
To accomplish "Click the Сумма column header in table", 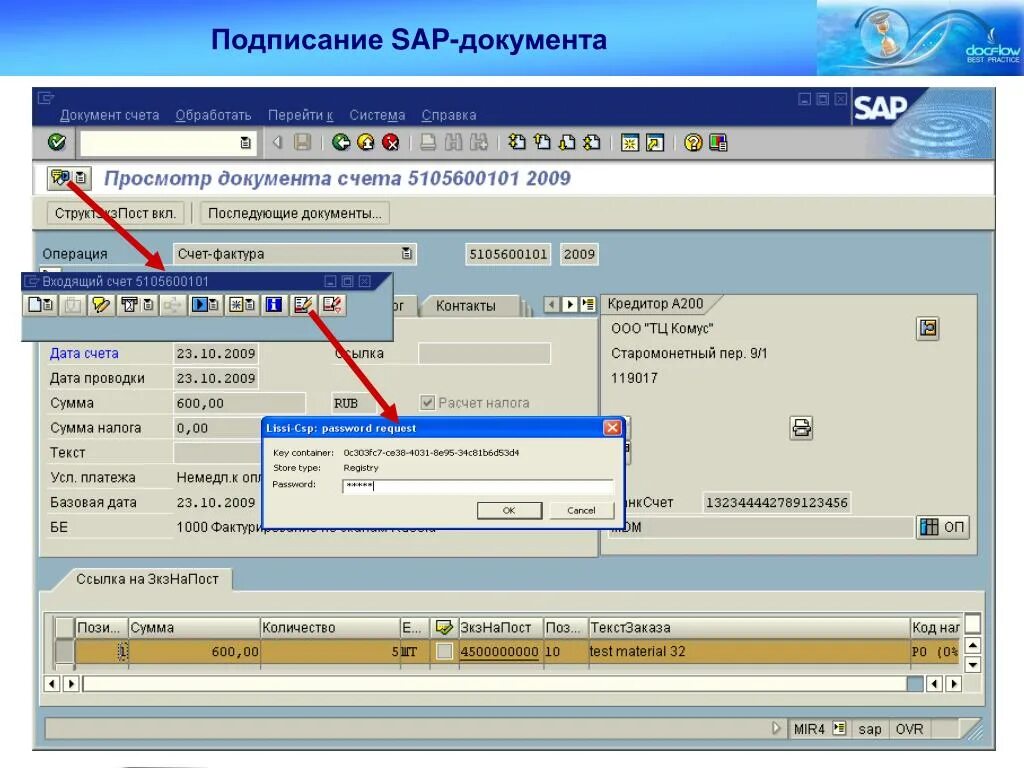I will 194,628.
